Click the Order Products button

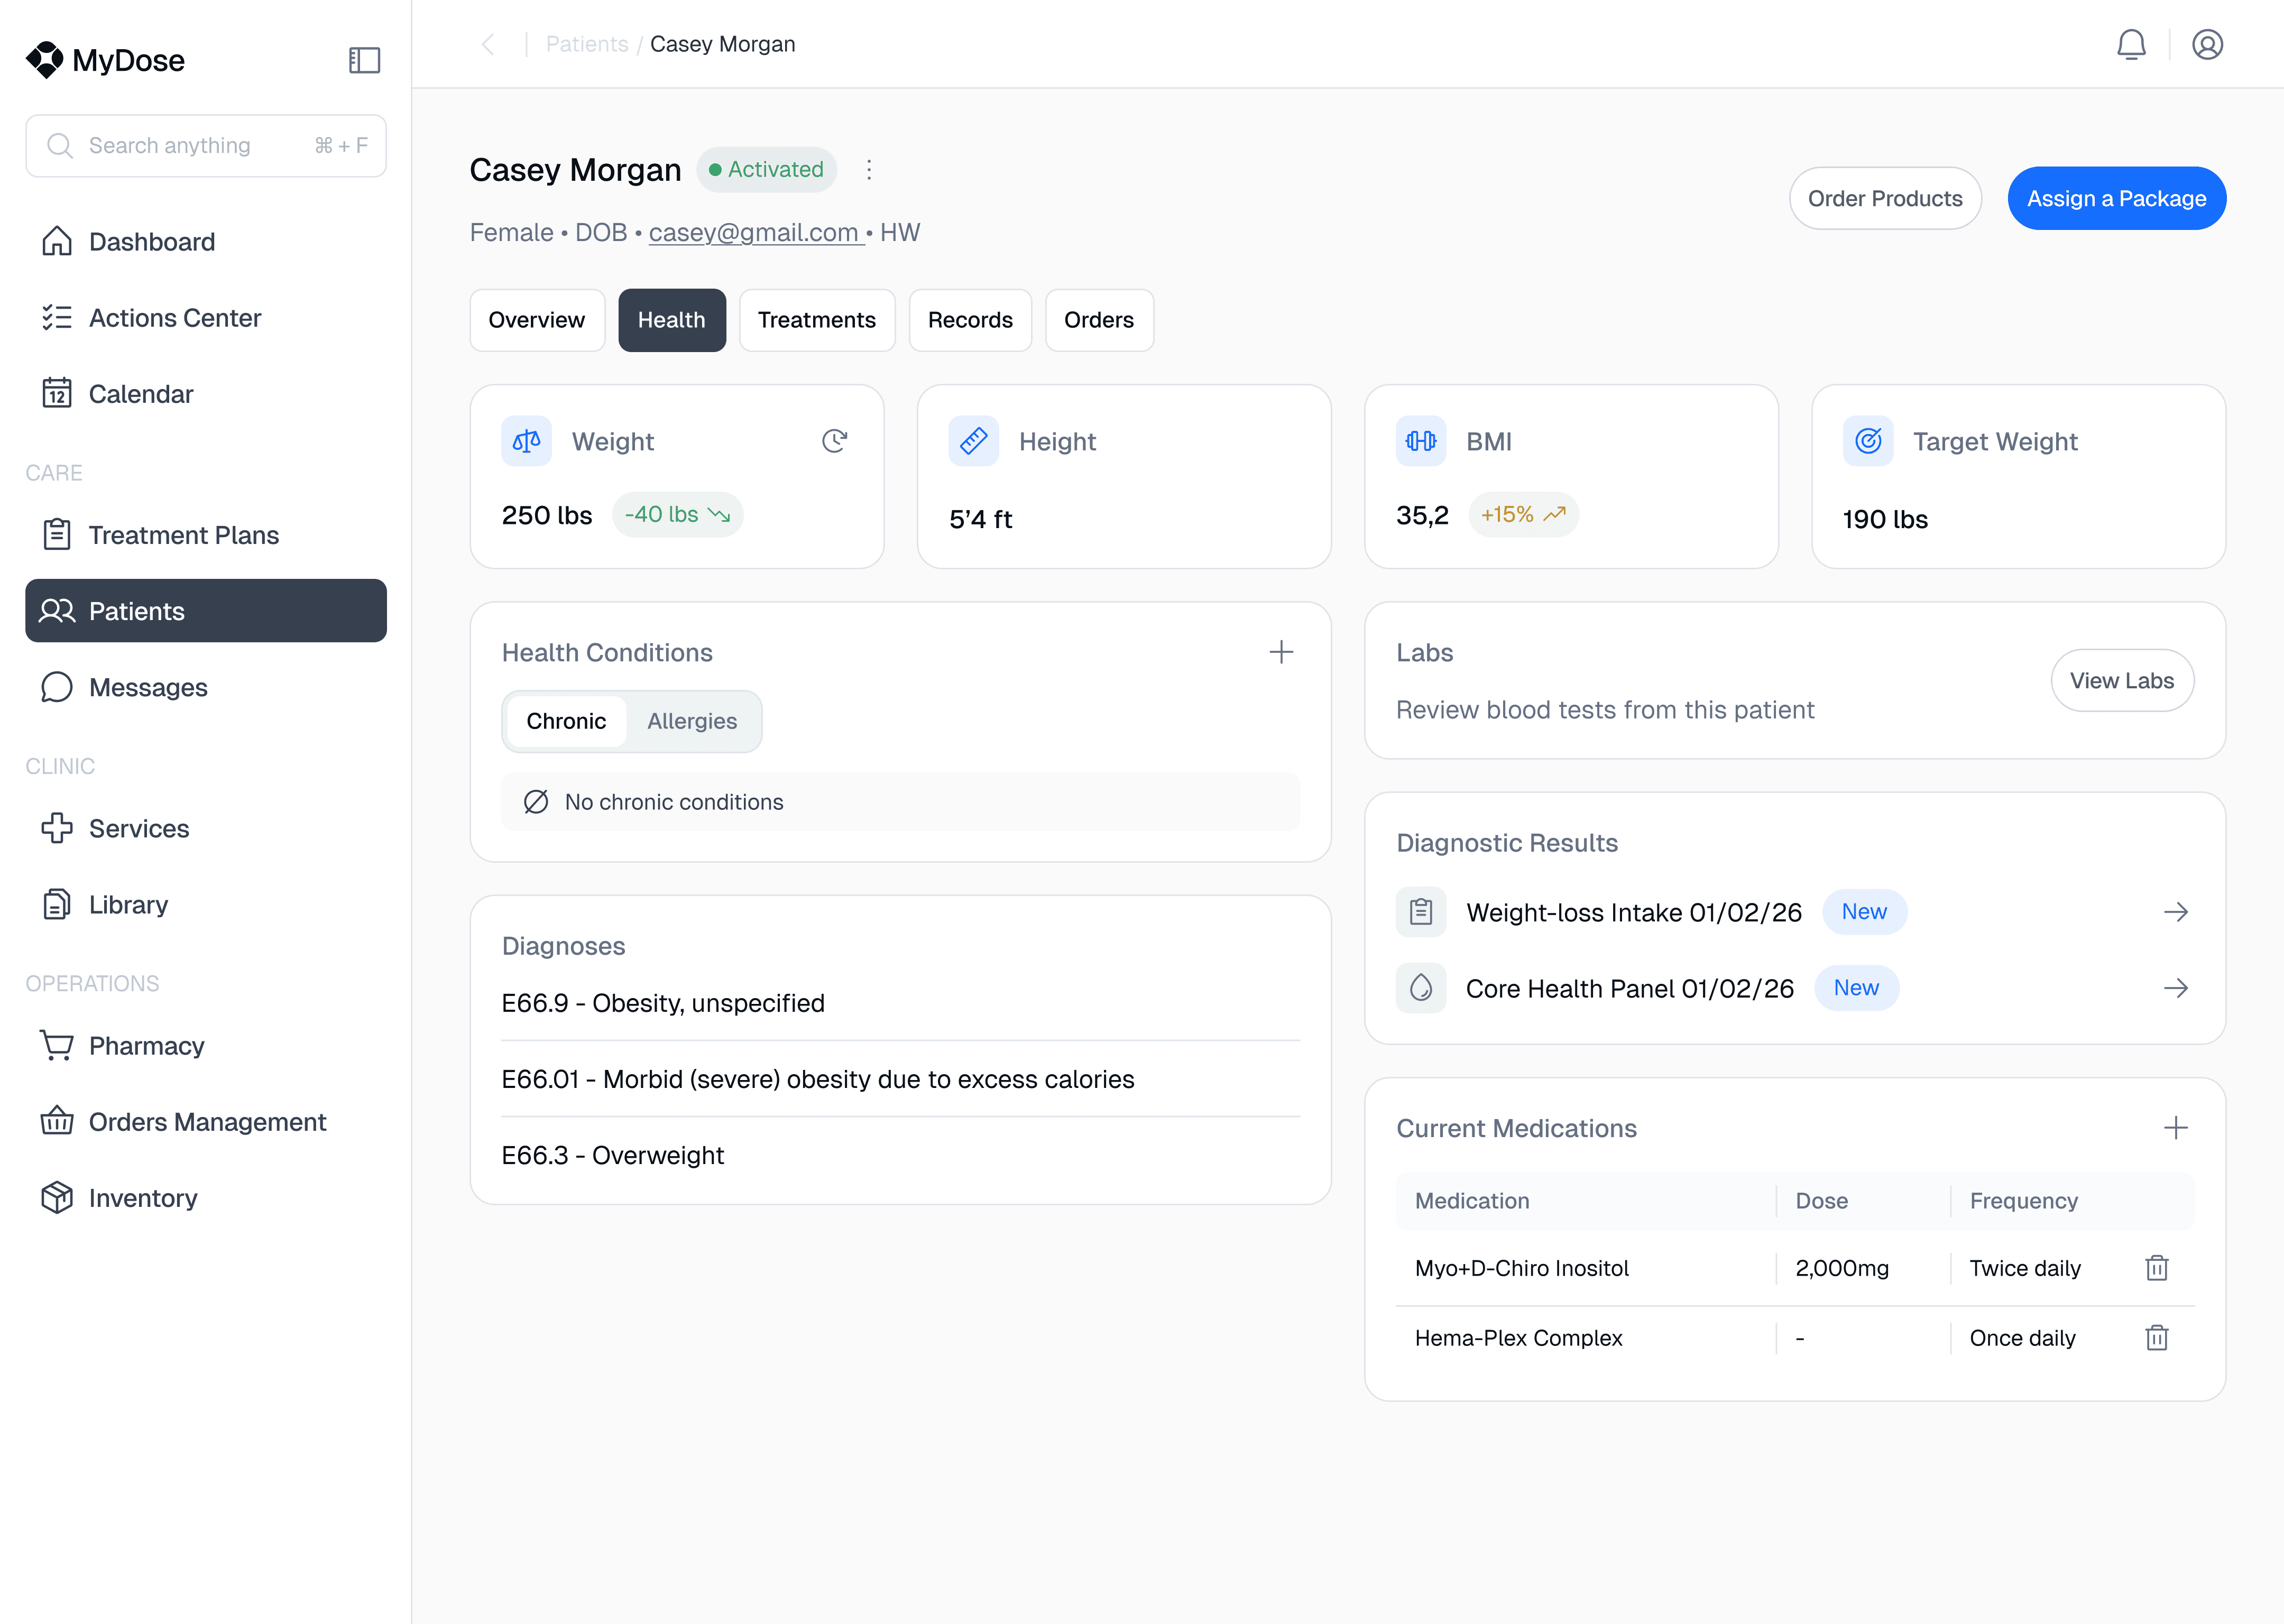click(1885, 198)
